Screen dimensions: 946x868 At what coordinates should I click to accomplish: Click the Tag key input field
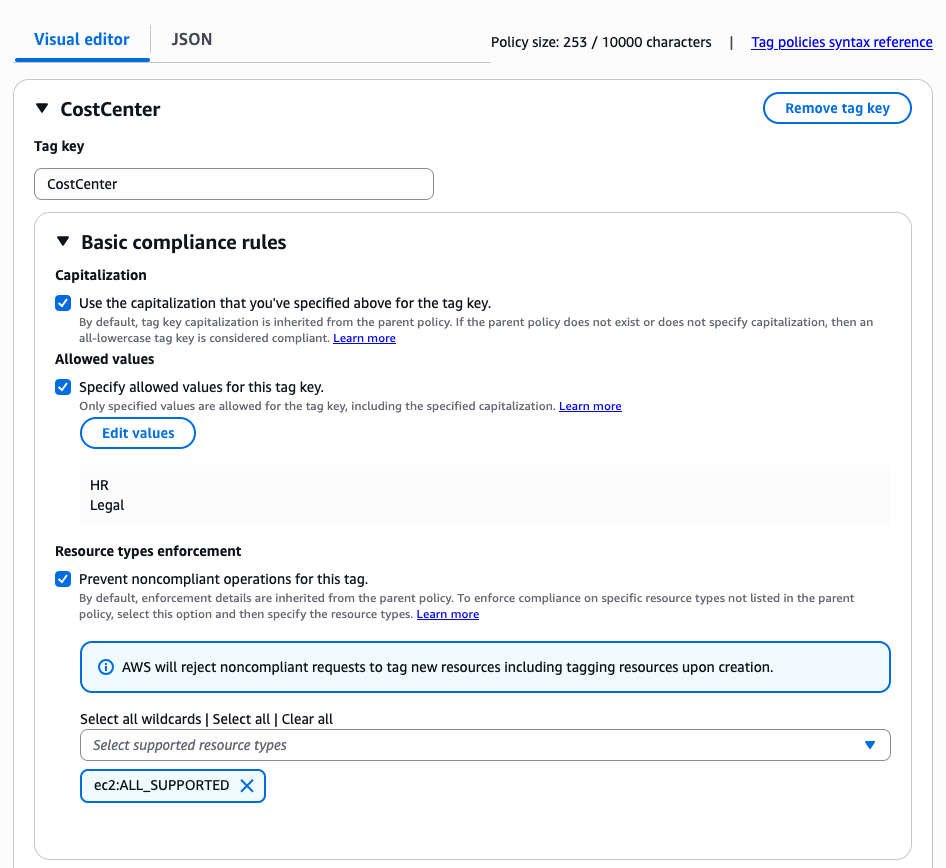[233, 184]
